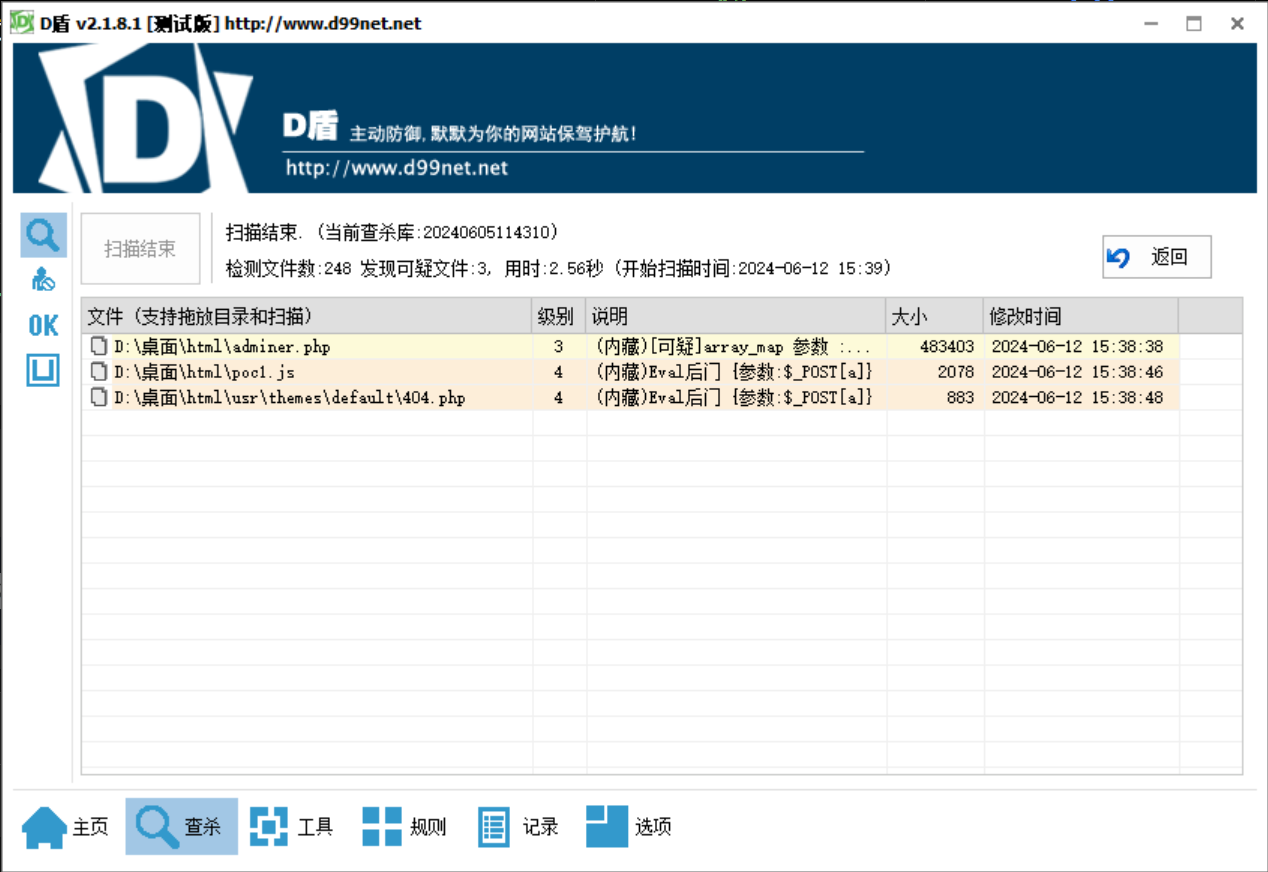Click the 扫描结束 button
The height and width of the screenshot is (872, 1268).
point(141,249)
